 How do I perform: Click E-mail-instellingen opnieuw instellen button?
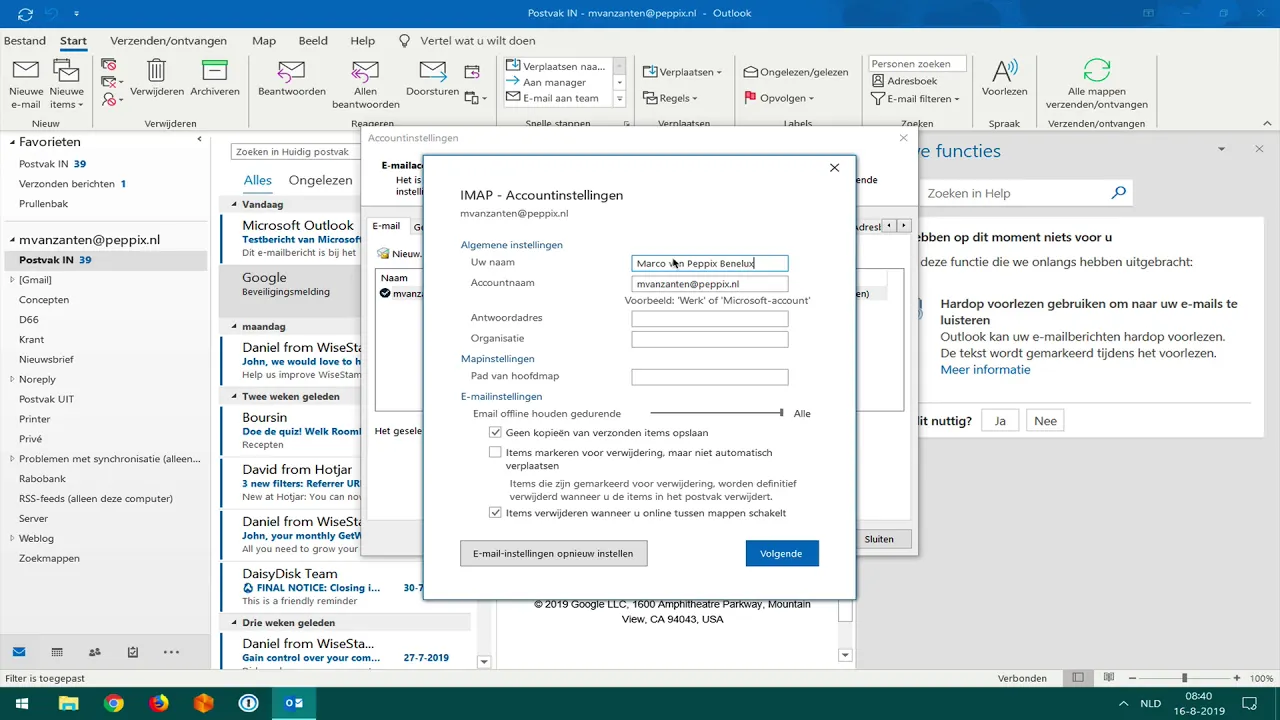pyautogui.click(x=553, y=553)
